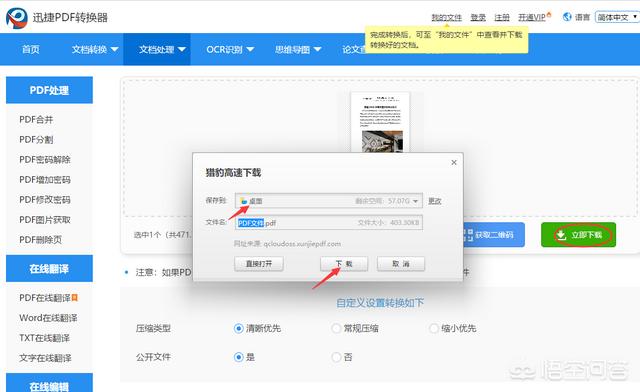
Task: Open PDF密码解除 in sidebar
Action: [x=45, y=160]
